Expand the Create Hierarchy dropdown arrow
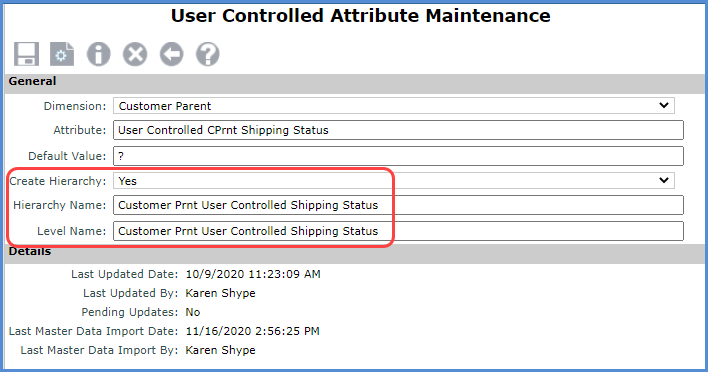This screenshot has width=708, height=372. coord(663,181)
